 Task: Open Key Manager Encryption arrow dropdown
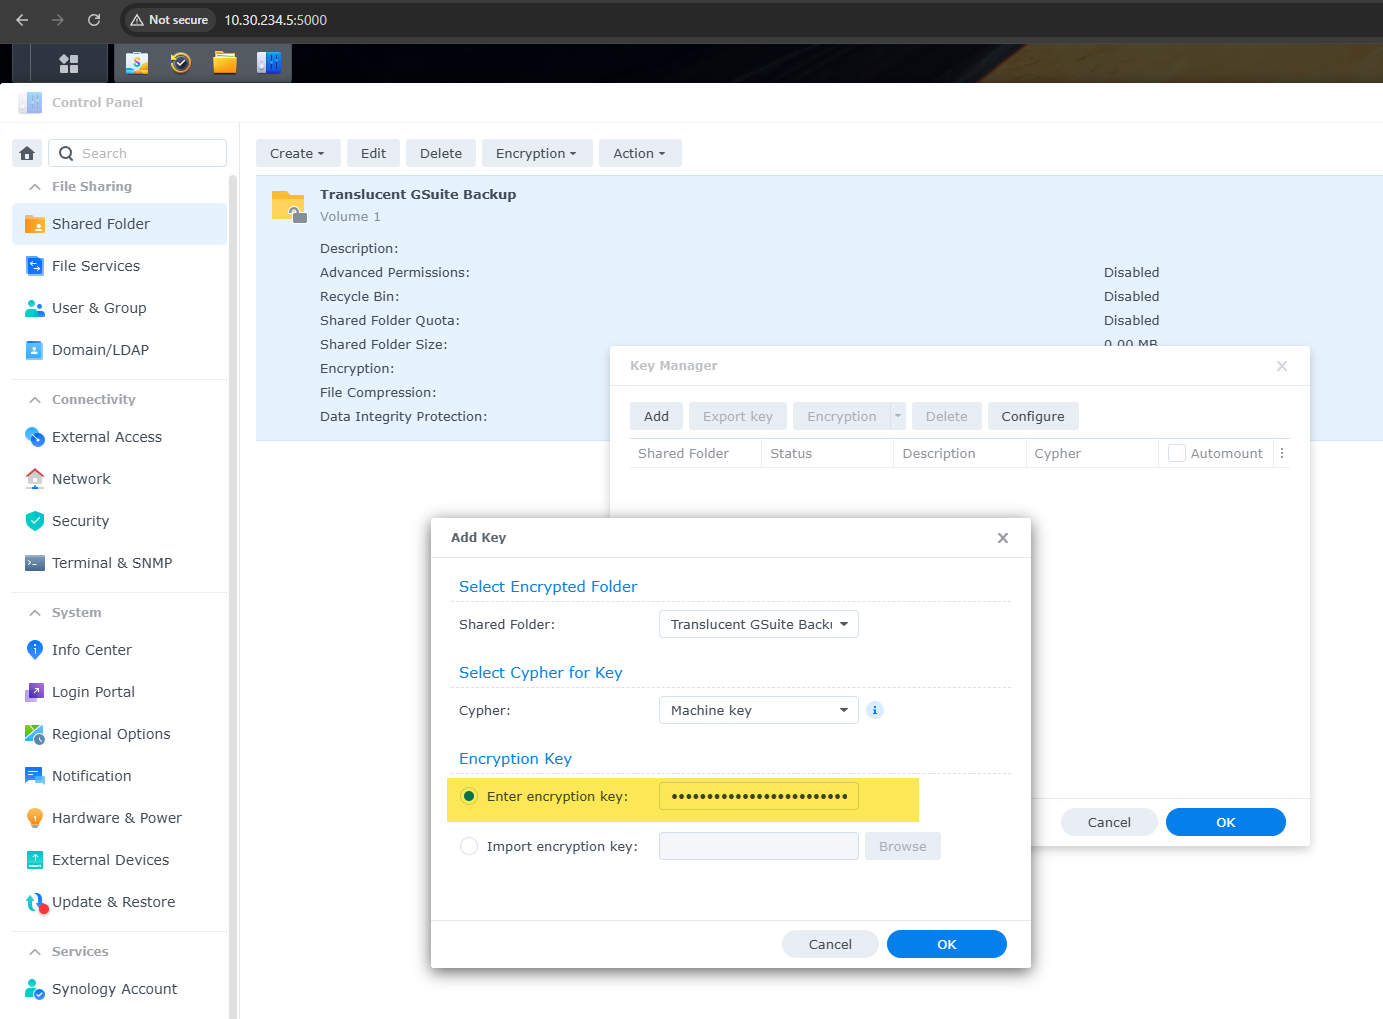[898, 416]
